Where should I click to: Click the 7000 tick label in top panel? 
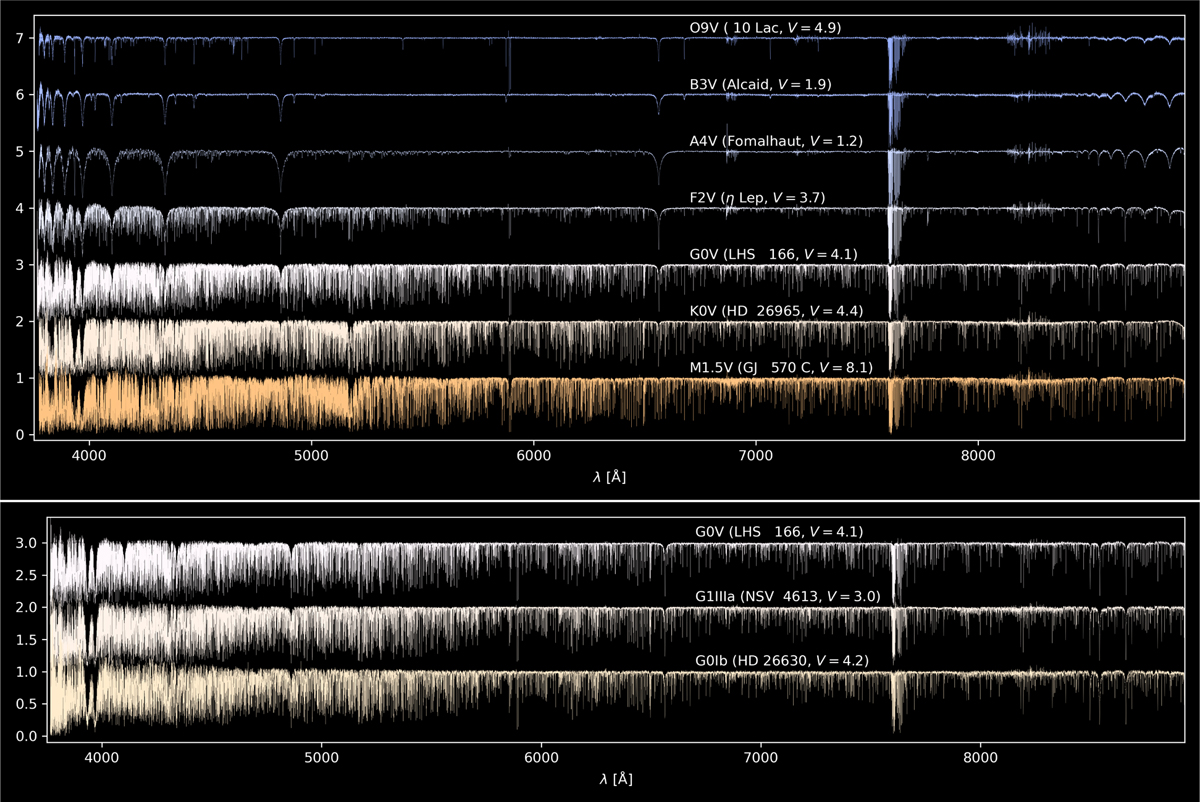click(x=755, y=455)
